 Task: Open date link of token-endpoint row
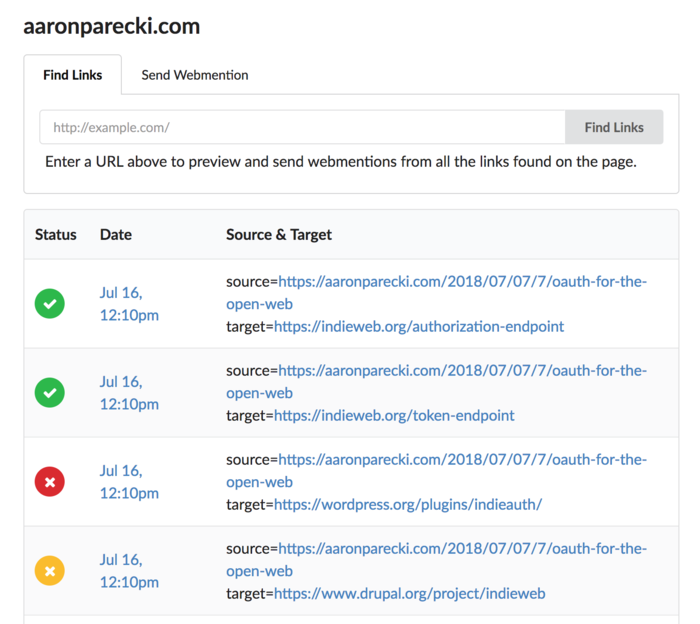coord(129,393)
